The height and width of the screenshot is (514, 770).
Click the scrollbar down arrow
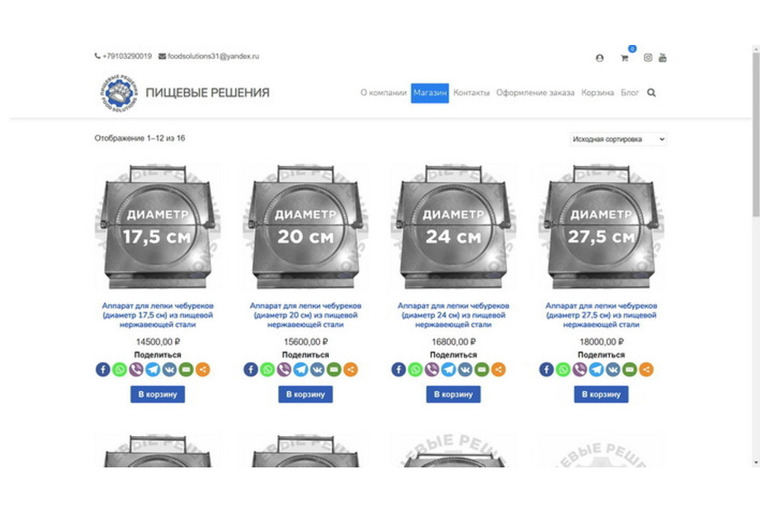[756, 462]
